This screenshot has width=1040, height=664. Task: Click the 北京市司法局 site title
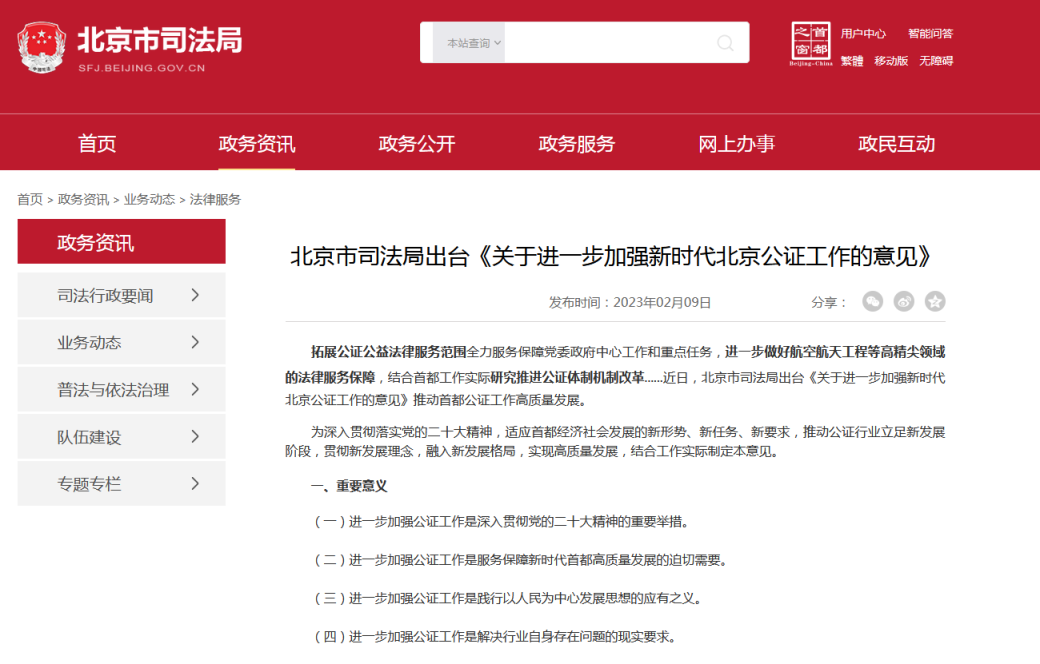[160, 40]
